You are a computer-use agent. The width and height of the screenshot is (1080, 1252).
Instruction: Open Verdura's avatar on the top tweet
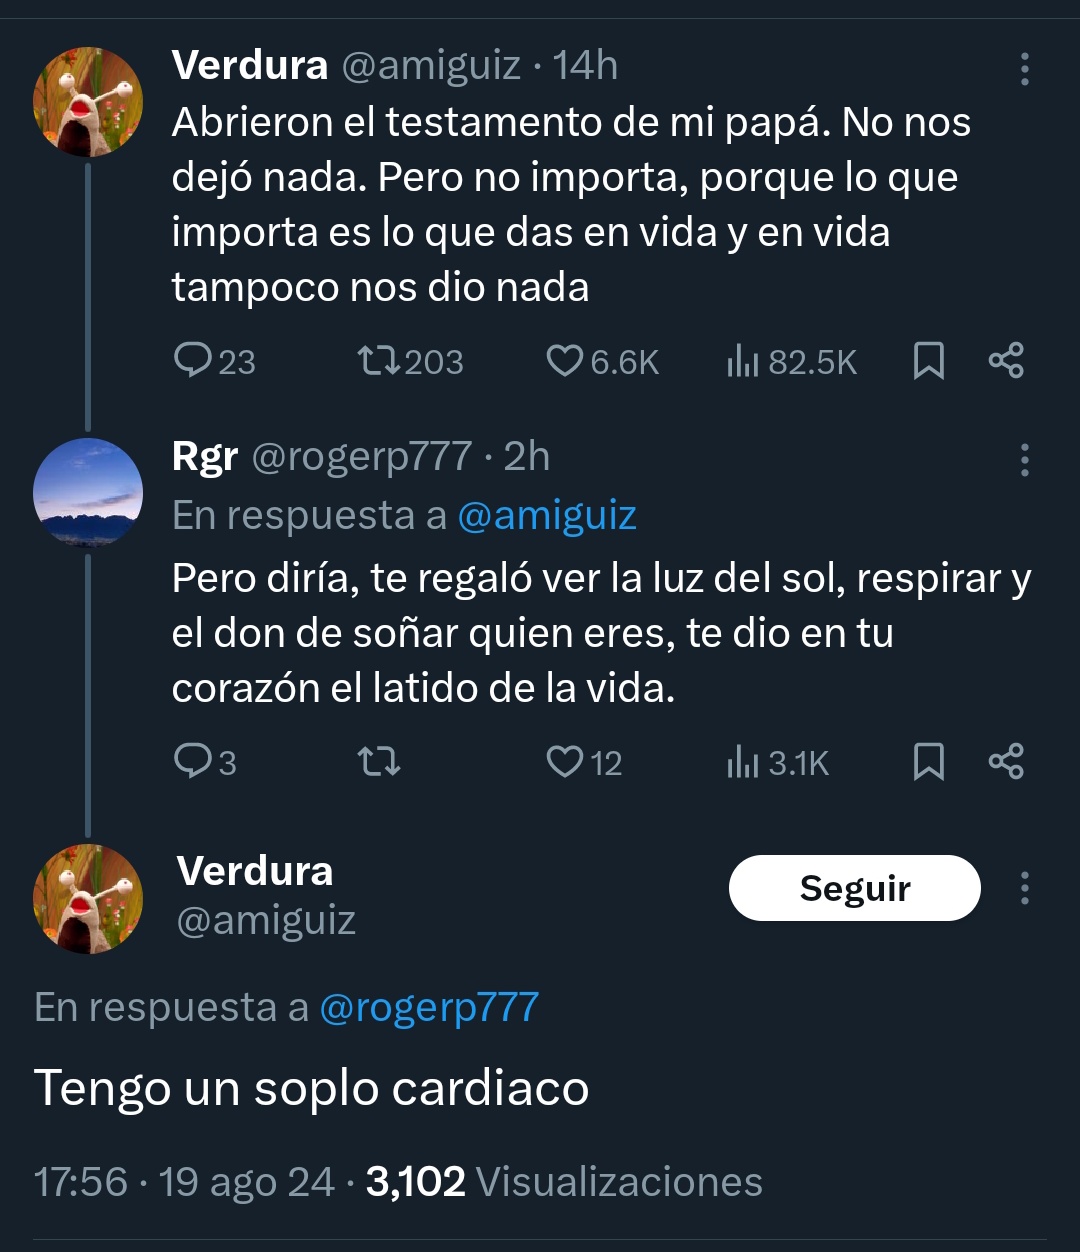click(88, 102)
